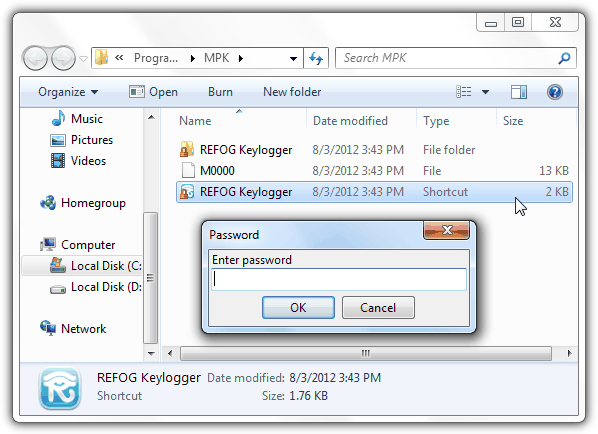598x434 pixels.
Task: Click Burn in the toolbar
Action: (x=220, y=92)
